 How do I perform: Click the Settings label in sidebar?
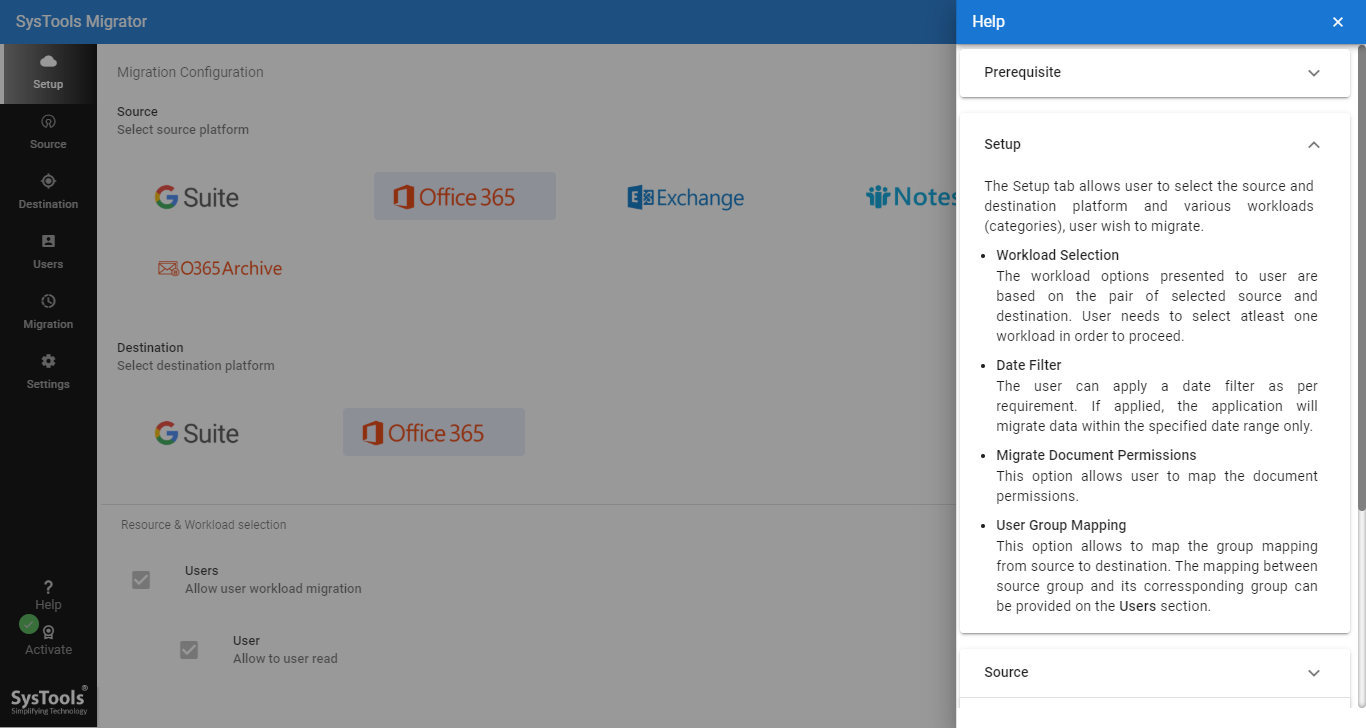coord(48,384)
